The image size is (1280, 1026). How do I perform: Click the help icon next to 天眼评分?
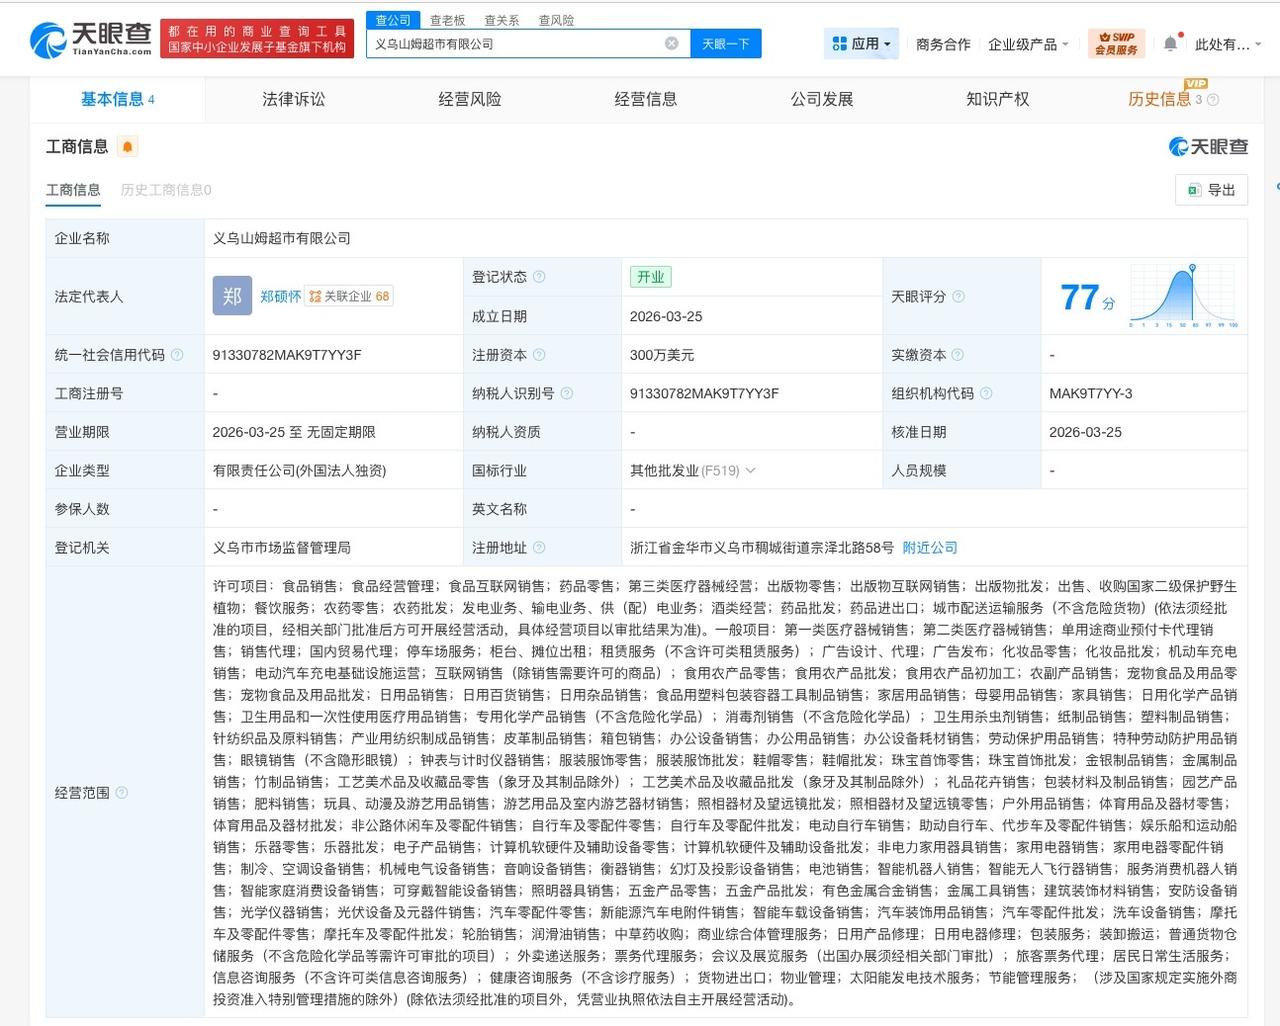(x=960, y=297)
